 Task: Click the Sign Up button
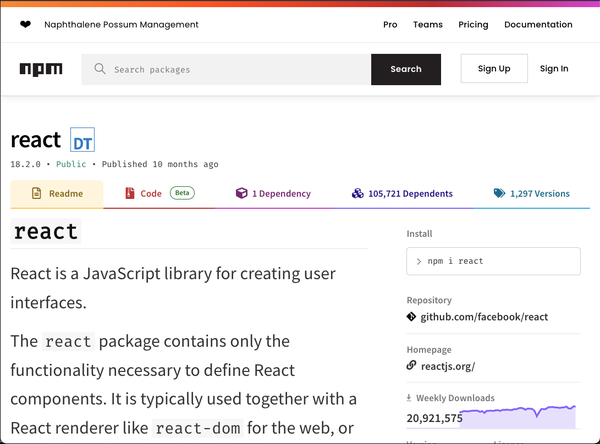click(x=494, y=69)
